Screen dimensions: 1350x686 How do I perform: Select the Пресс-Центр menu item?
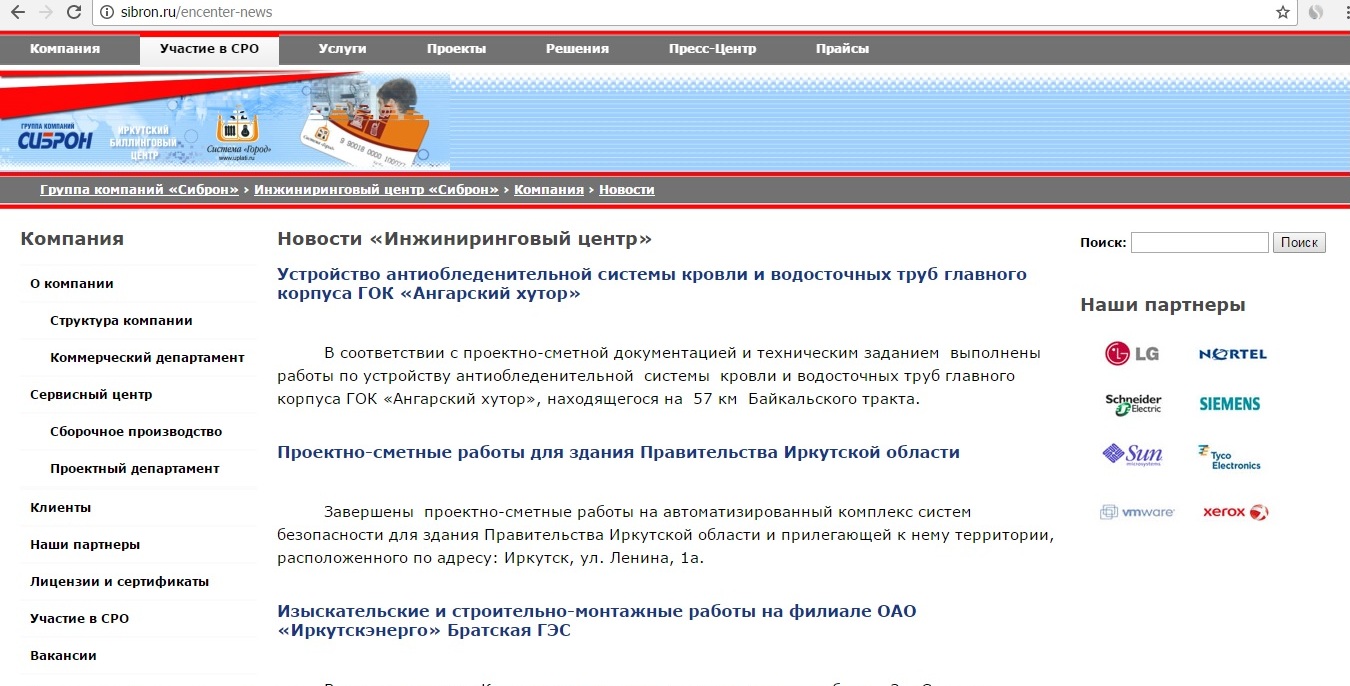click(712, 49)
